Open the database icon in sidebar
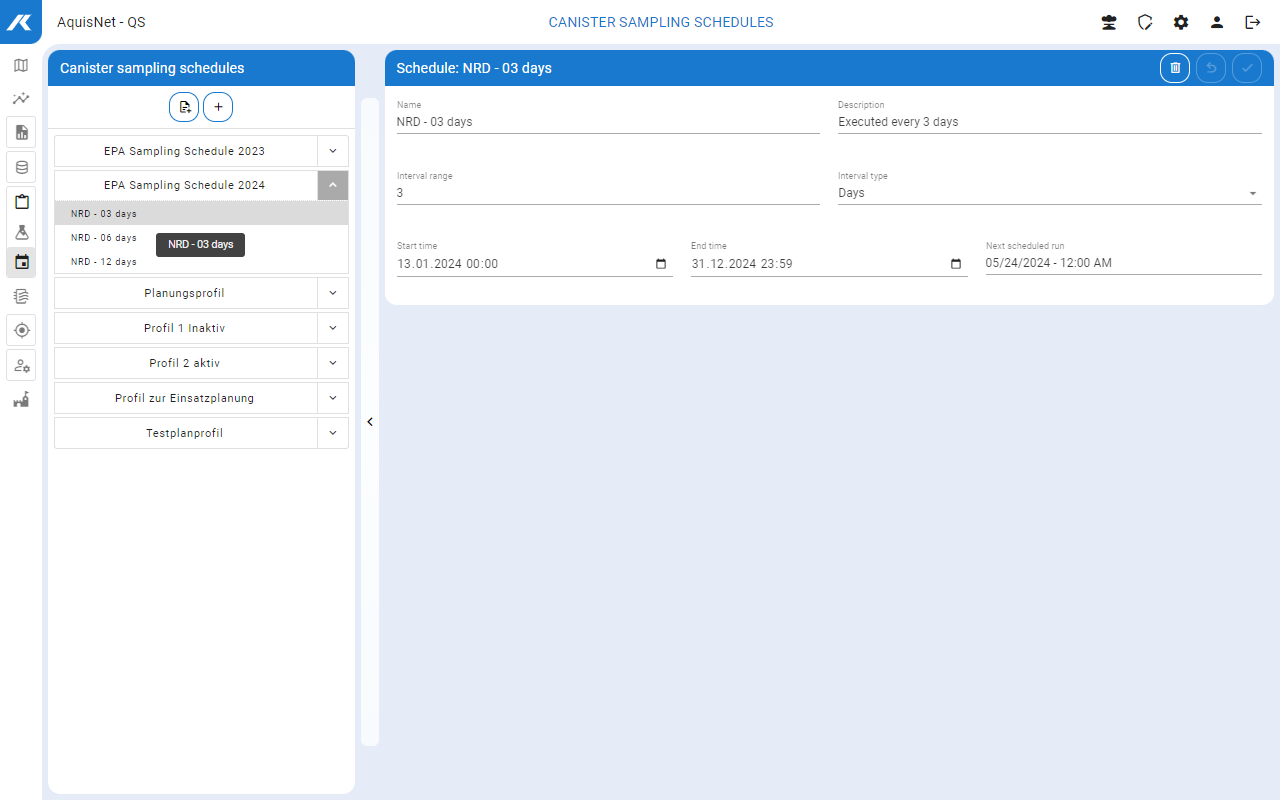 (21, 166)
